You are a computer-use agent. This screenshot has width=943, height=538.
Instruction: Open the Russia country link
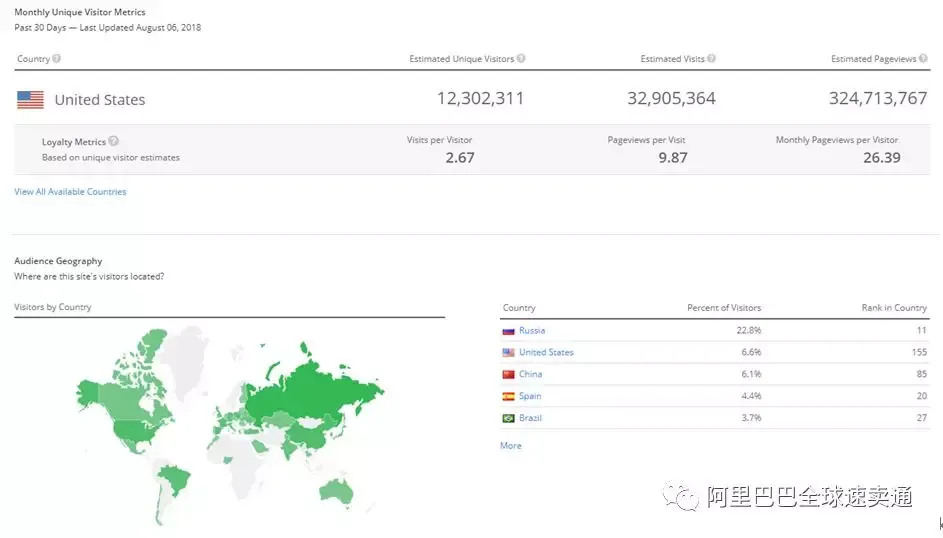pyautogui.click(x=532, y=331)
